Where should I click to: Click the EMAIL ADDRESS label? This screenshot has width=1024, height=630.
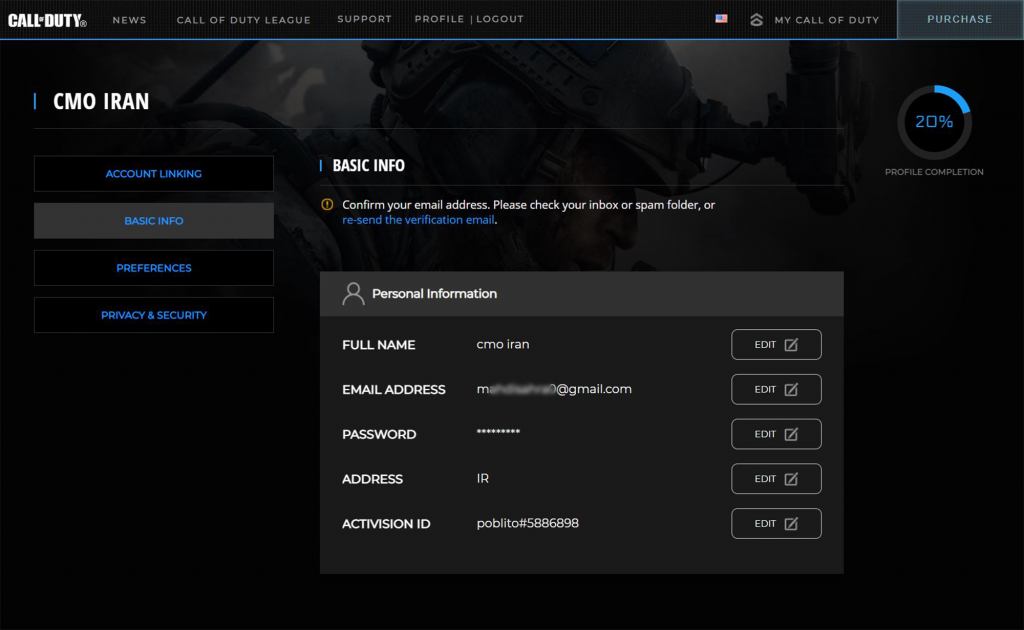[x=394, y=390]
